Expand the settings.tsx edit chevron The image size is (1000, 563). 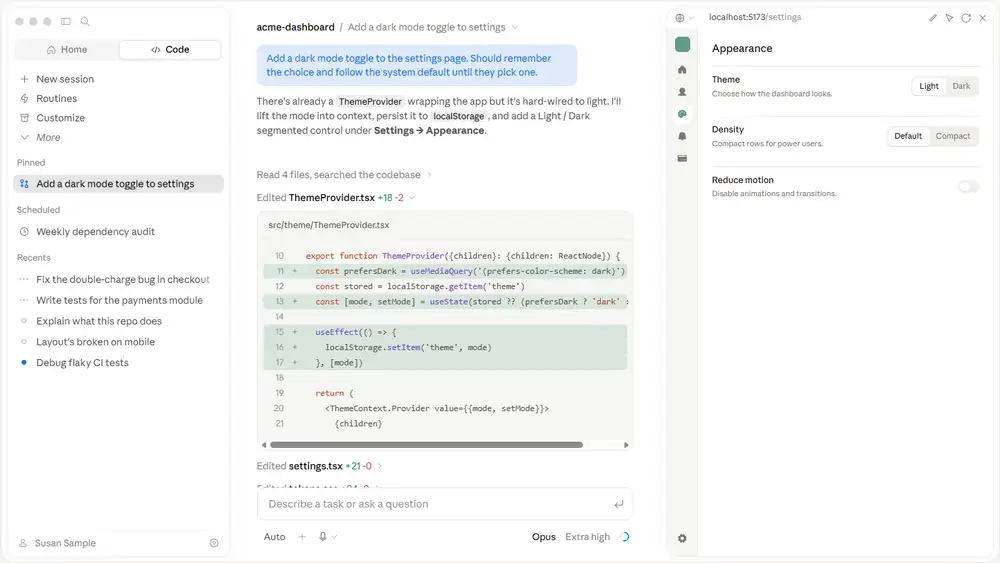380,466
